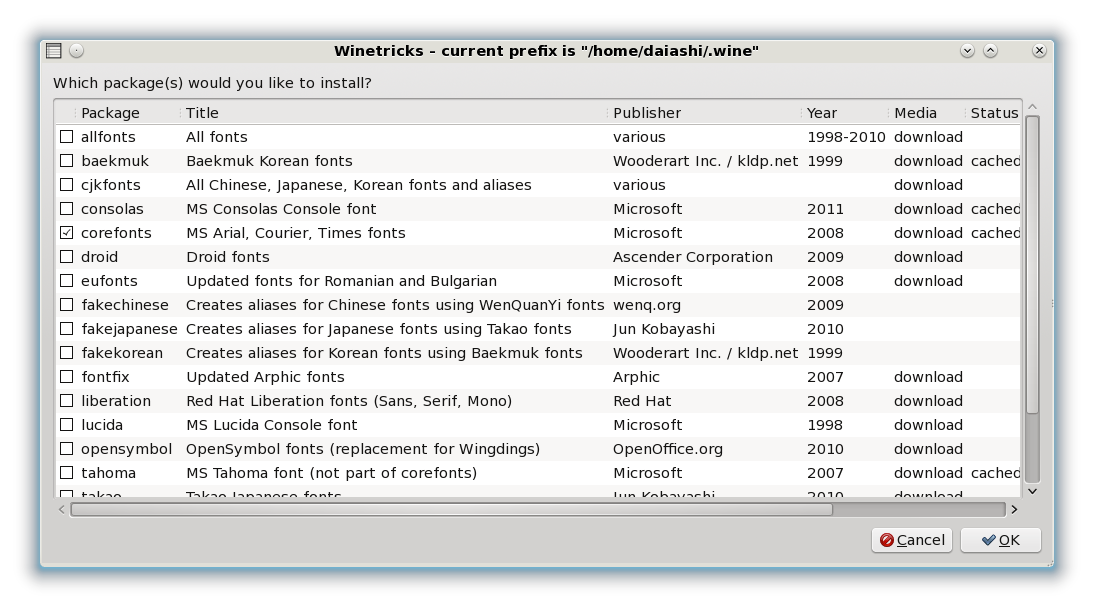Screen dimensions: 1094x607
Task: Click 'Arphic' publisher cell
Action: click(x=636, y=377)
